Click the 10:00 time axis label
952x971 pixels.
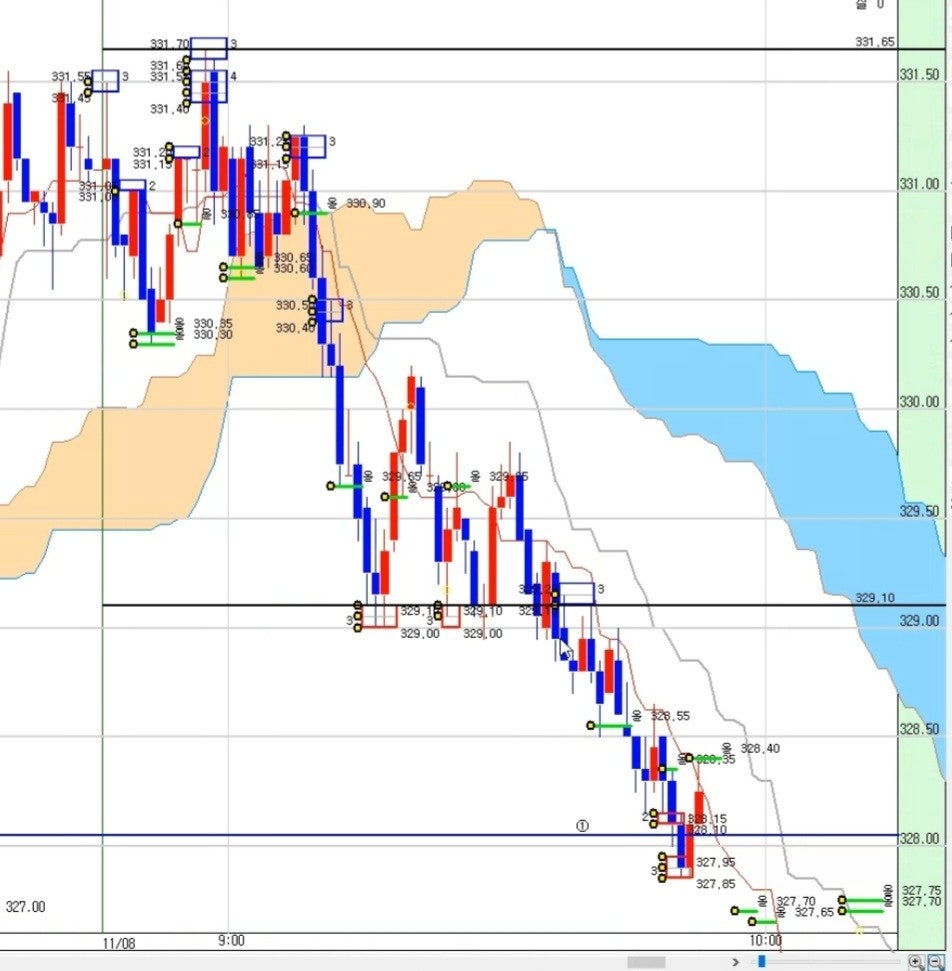[x=766, y=941]
